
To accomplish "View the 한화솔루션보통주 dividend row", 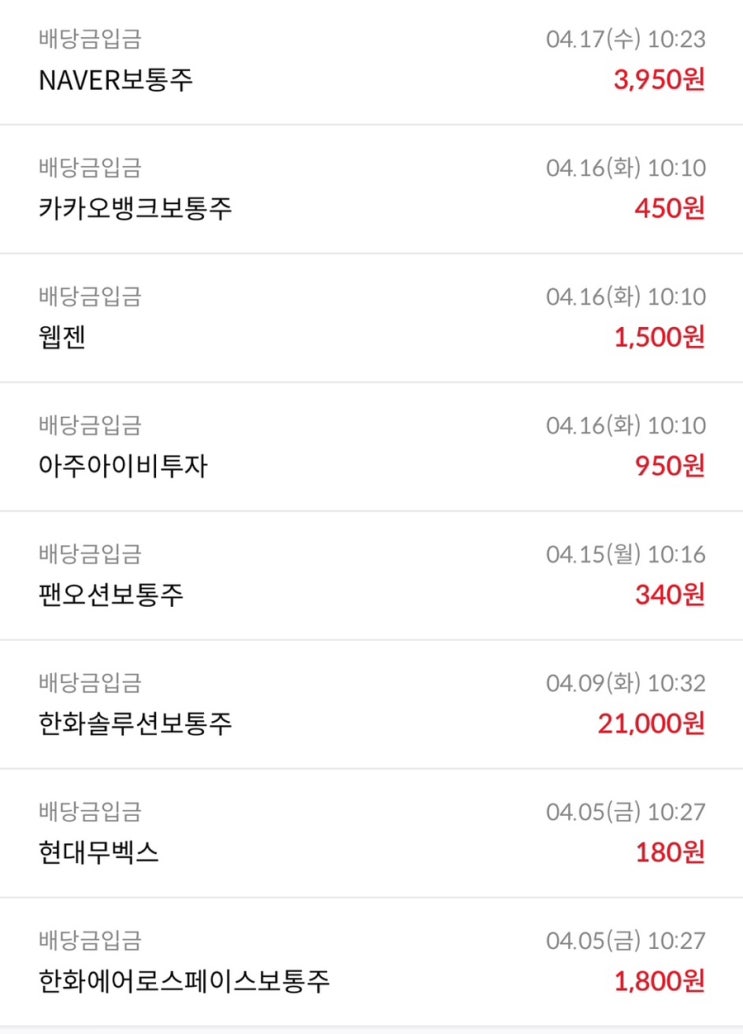I will [371, 704].
